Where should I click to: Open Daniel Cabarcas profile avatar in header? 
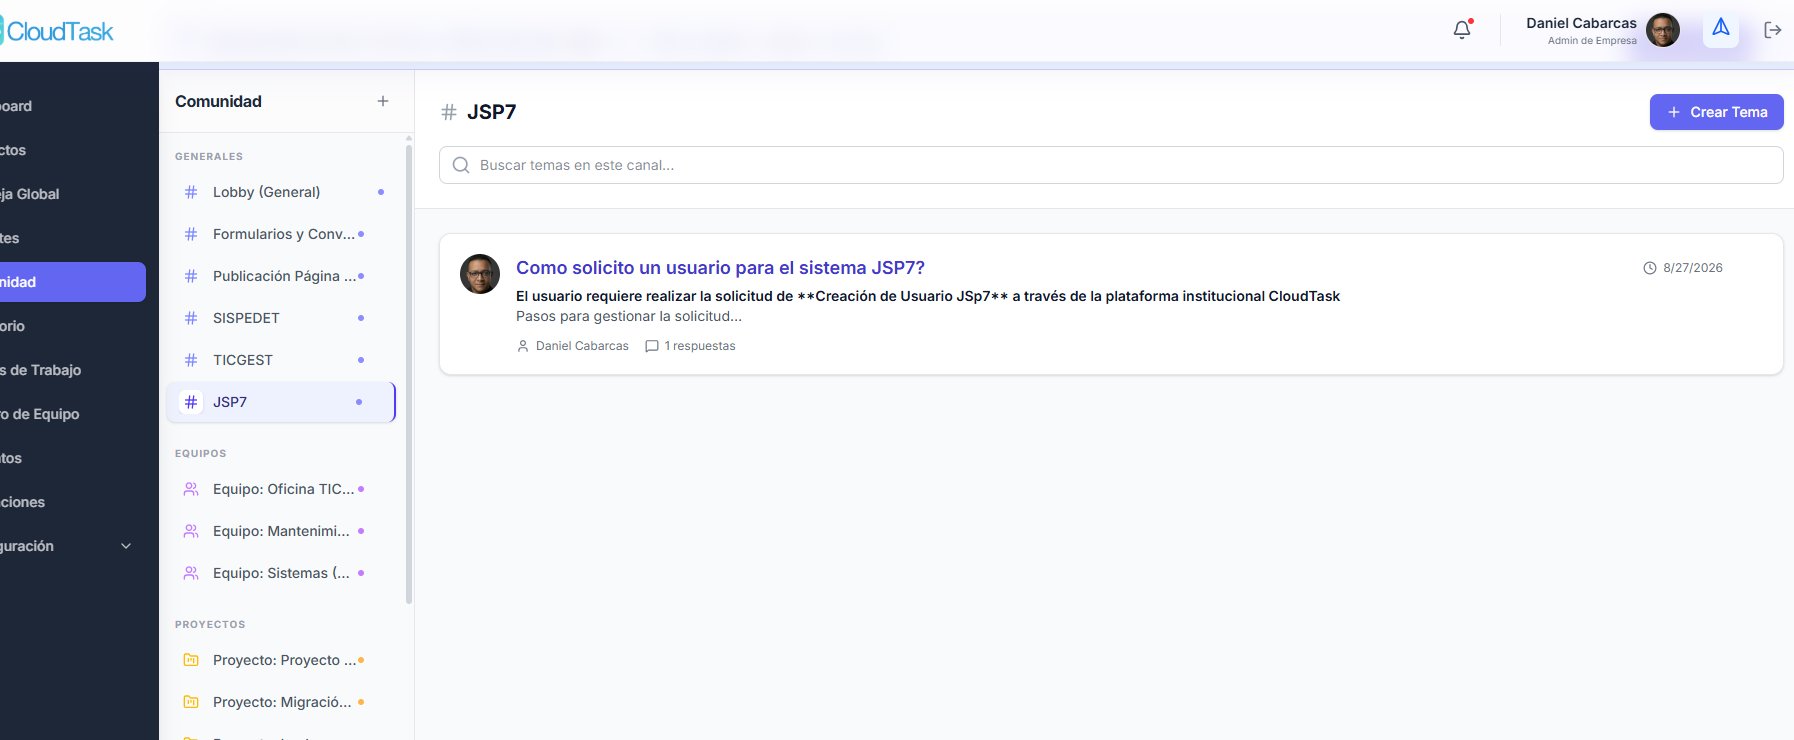1663,30
